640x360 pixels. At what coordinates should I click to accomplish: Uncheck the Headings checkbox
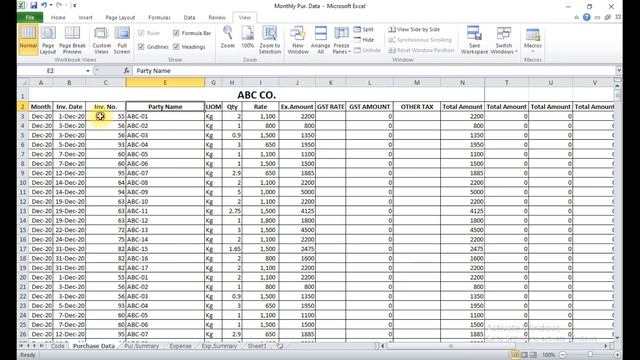point(176,47)
